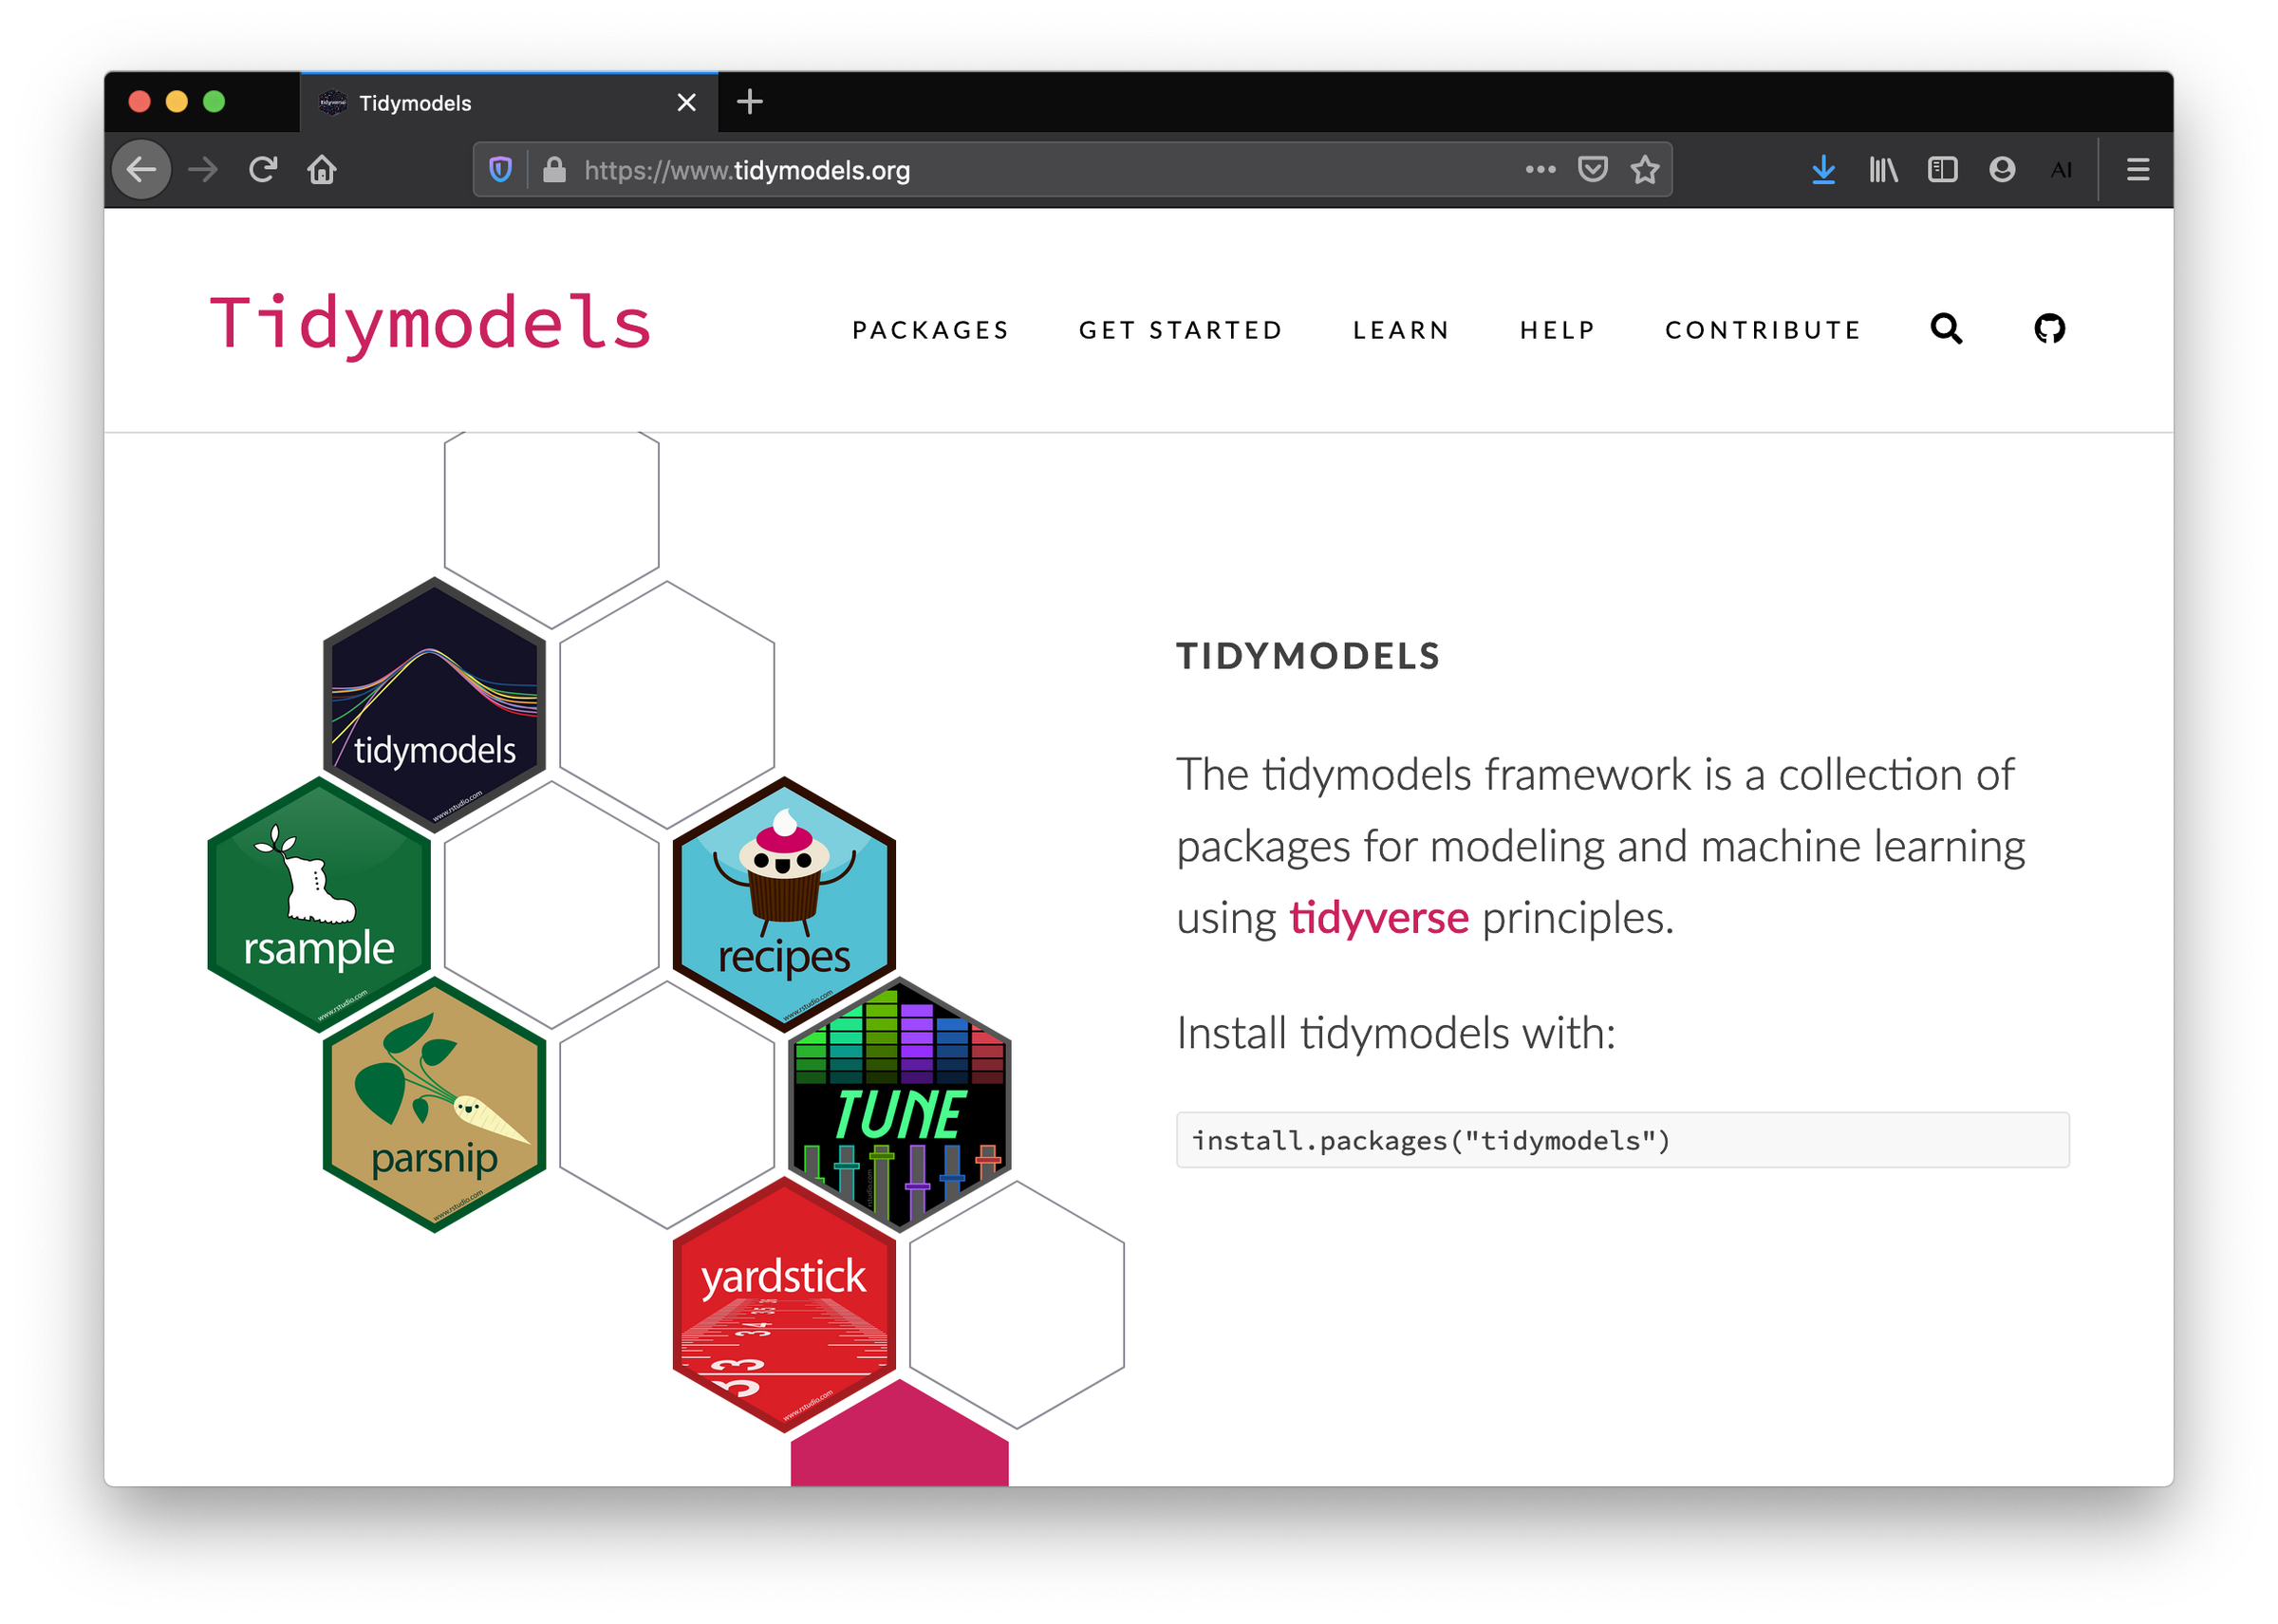The image size is (2278, 1624).
Task: Toggle the tracking protection shield icon
Action: pos(500,169)
